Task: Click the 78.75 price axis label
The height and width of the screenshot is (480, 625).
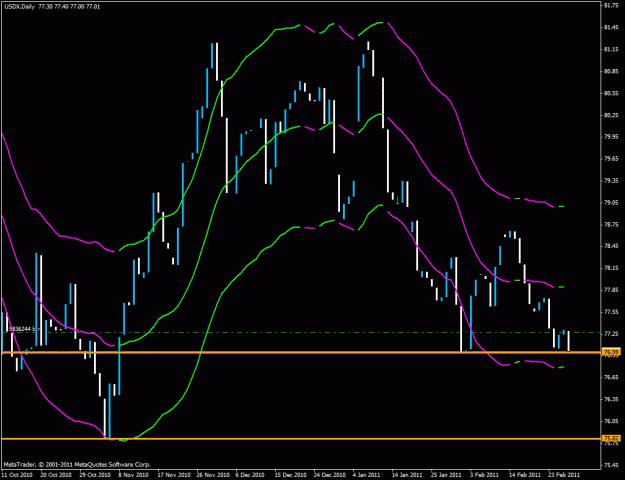Action: [x=611, y=225]
